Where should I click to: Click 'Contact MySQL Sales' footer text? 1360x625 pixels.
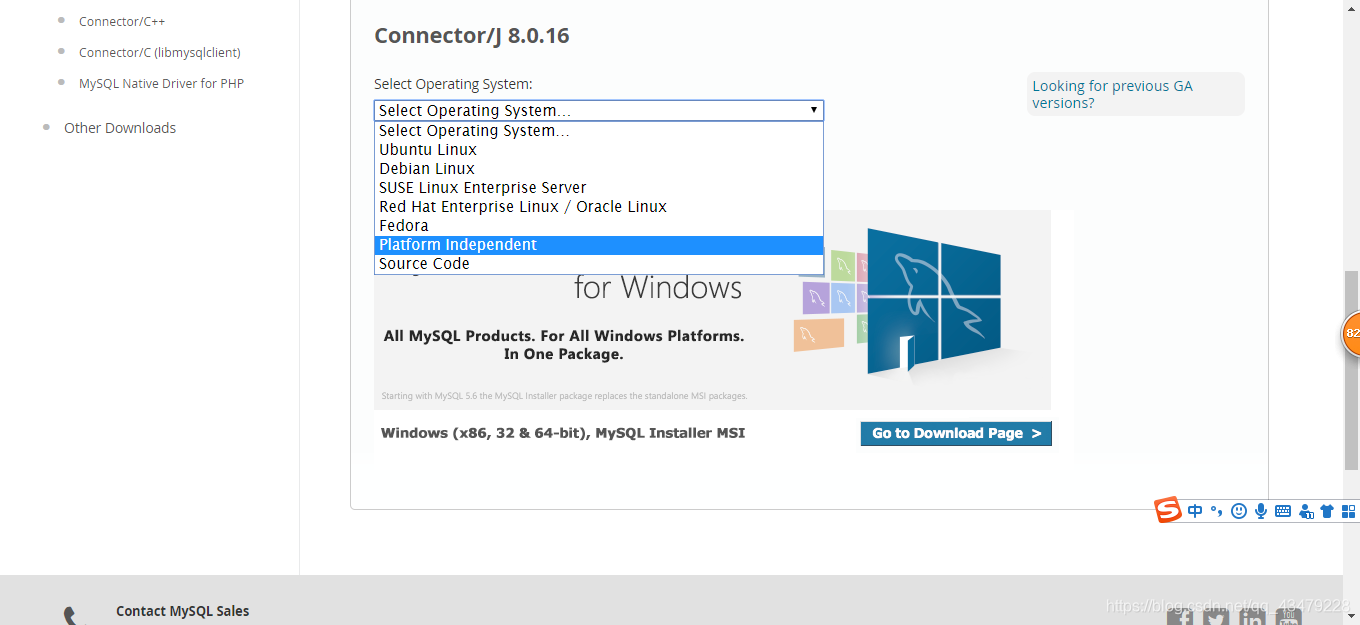[x=182, y=611]
